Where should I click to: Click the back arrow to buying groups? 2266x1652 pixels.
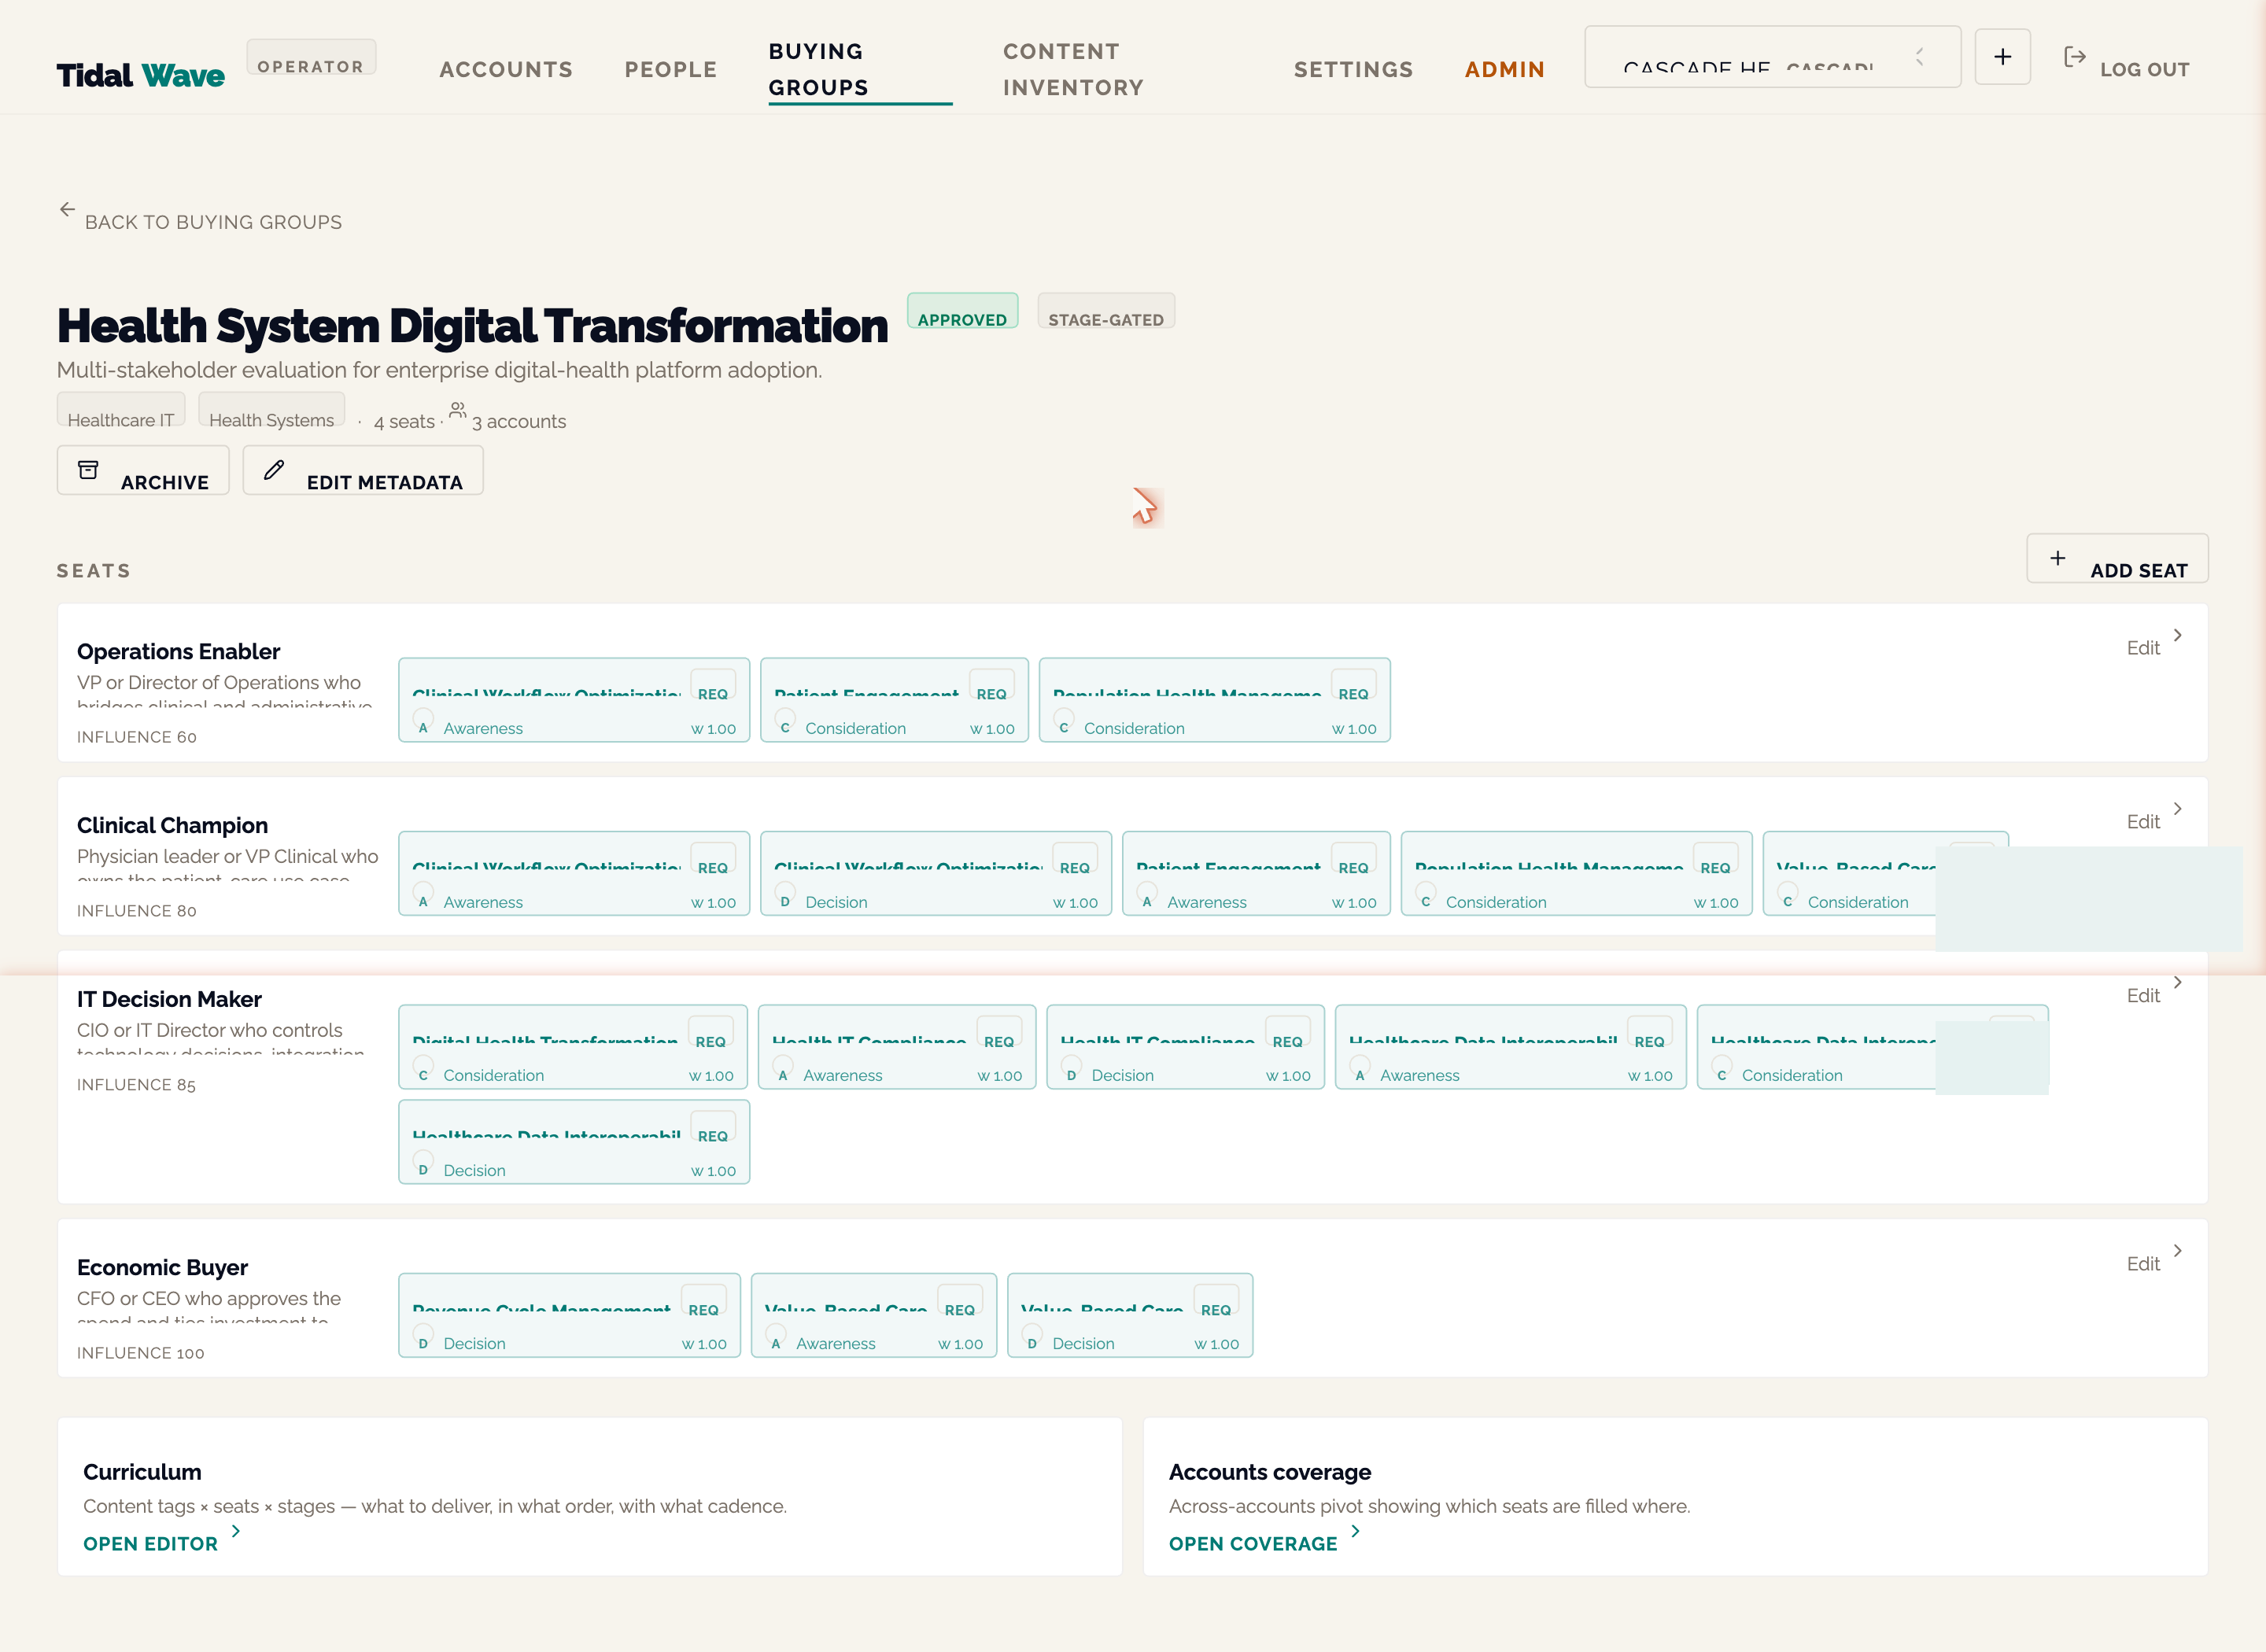click(x=67, y=209)
